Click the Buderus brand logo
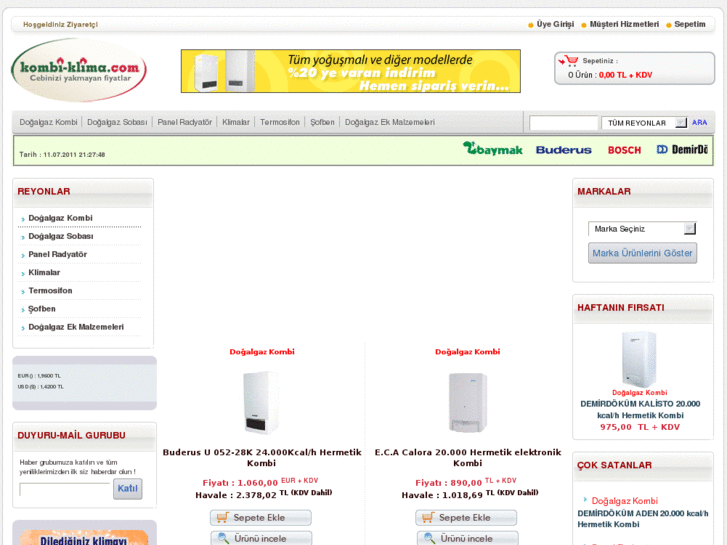727x545 pixels. pyautogui.click(x=563, y=150)
